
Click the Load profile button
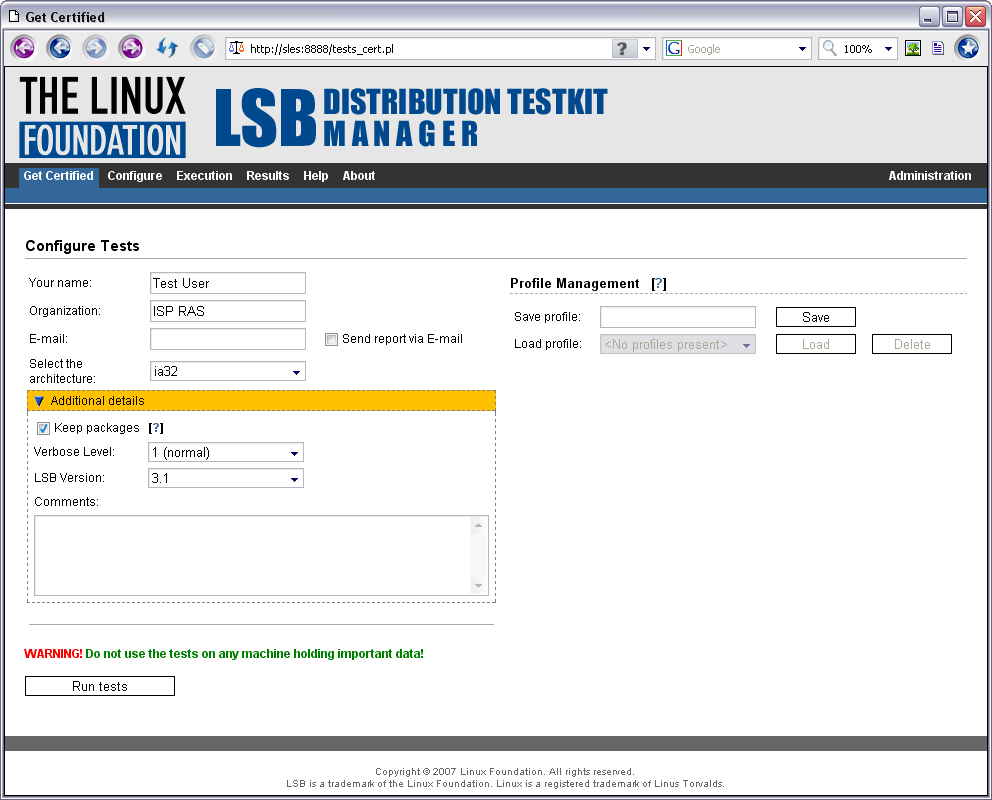click(815, 344)
